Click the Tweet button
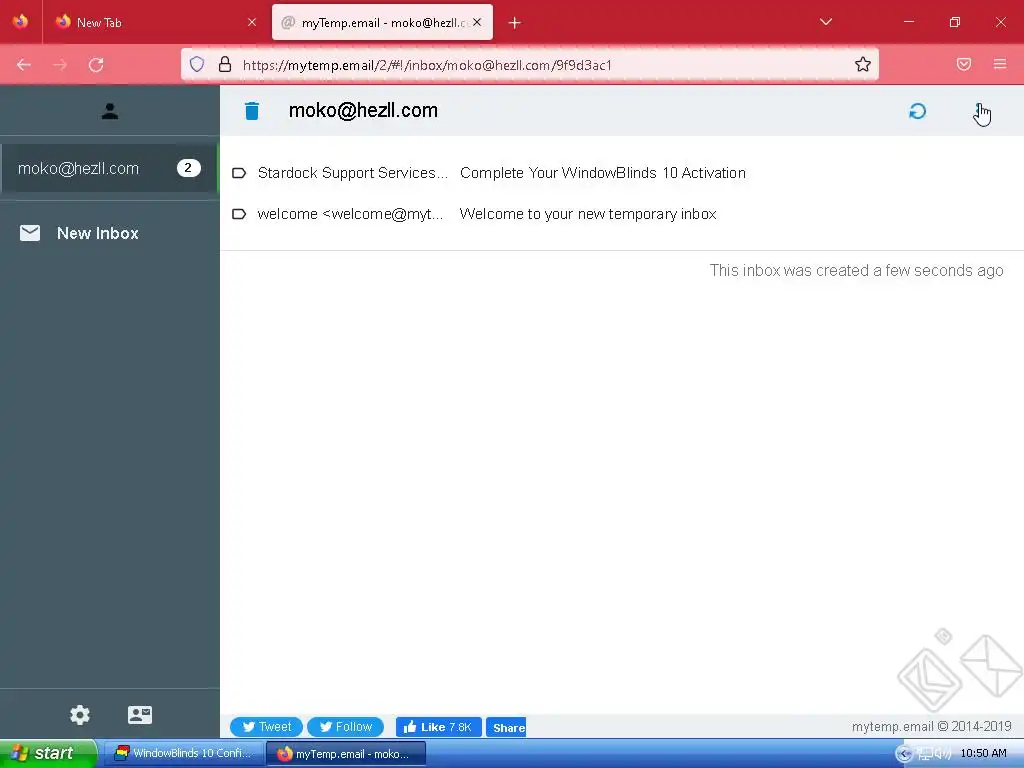The height and width of the screenshot is (768, 1024). (266, 727)
